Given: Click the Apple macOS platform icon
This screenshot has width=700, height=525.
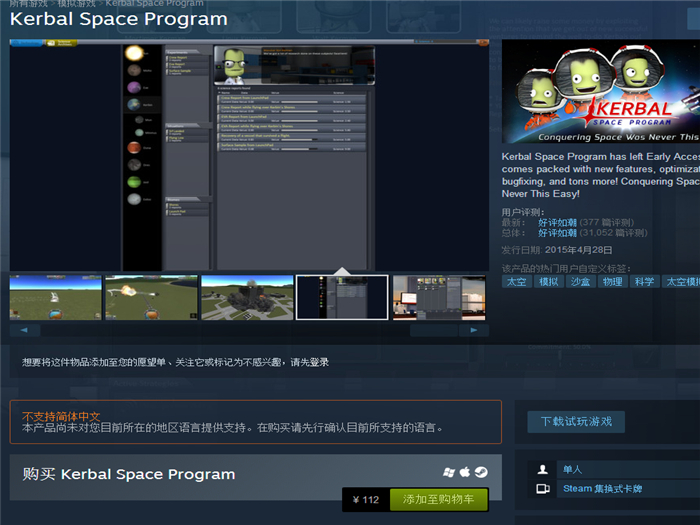Looking at the screenshot, I should 465,472.
